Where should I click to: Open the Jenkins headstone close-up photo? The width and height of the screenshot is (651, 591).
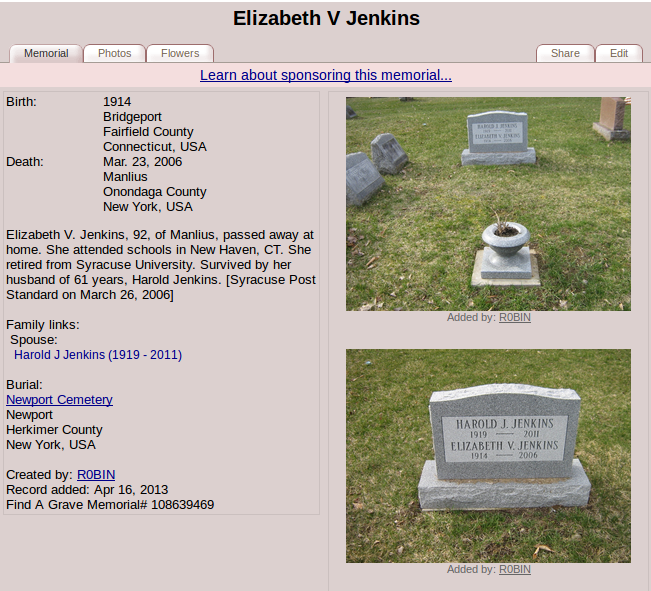(x=488, y=455)
